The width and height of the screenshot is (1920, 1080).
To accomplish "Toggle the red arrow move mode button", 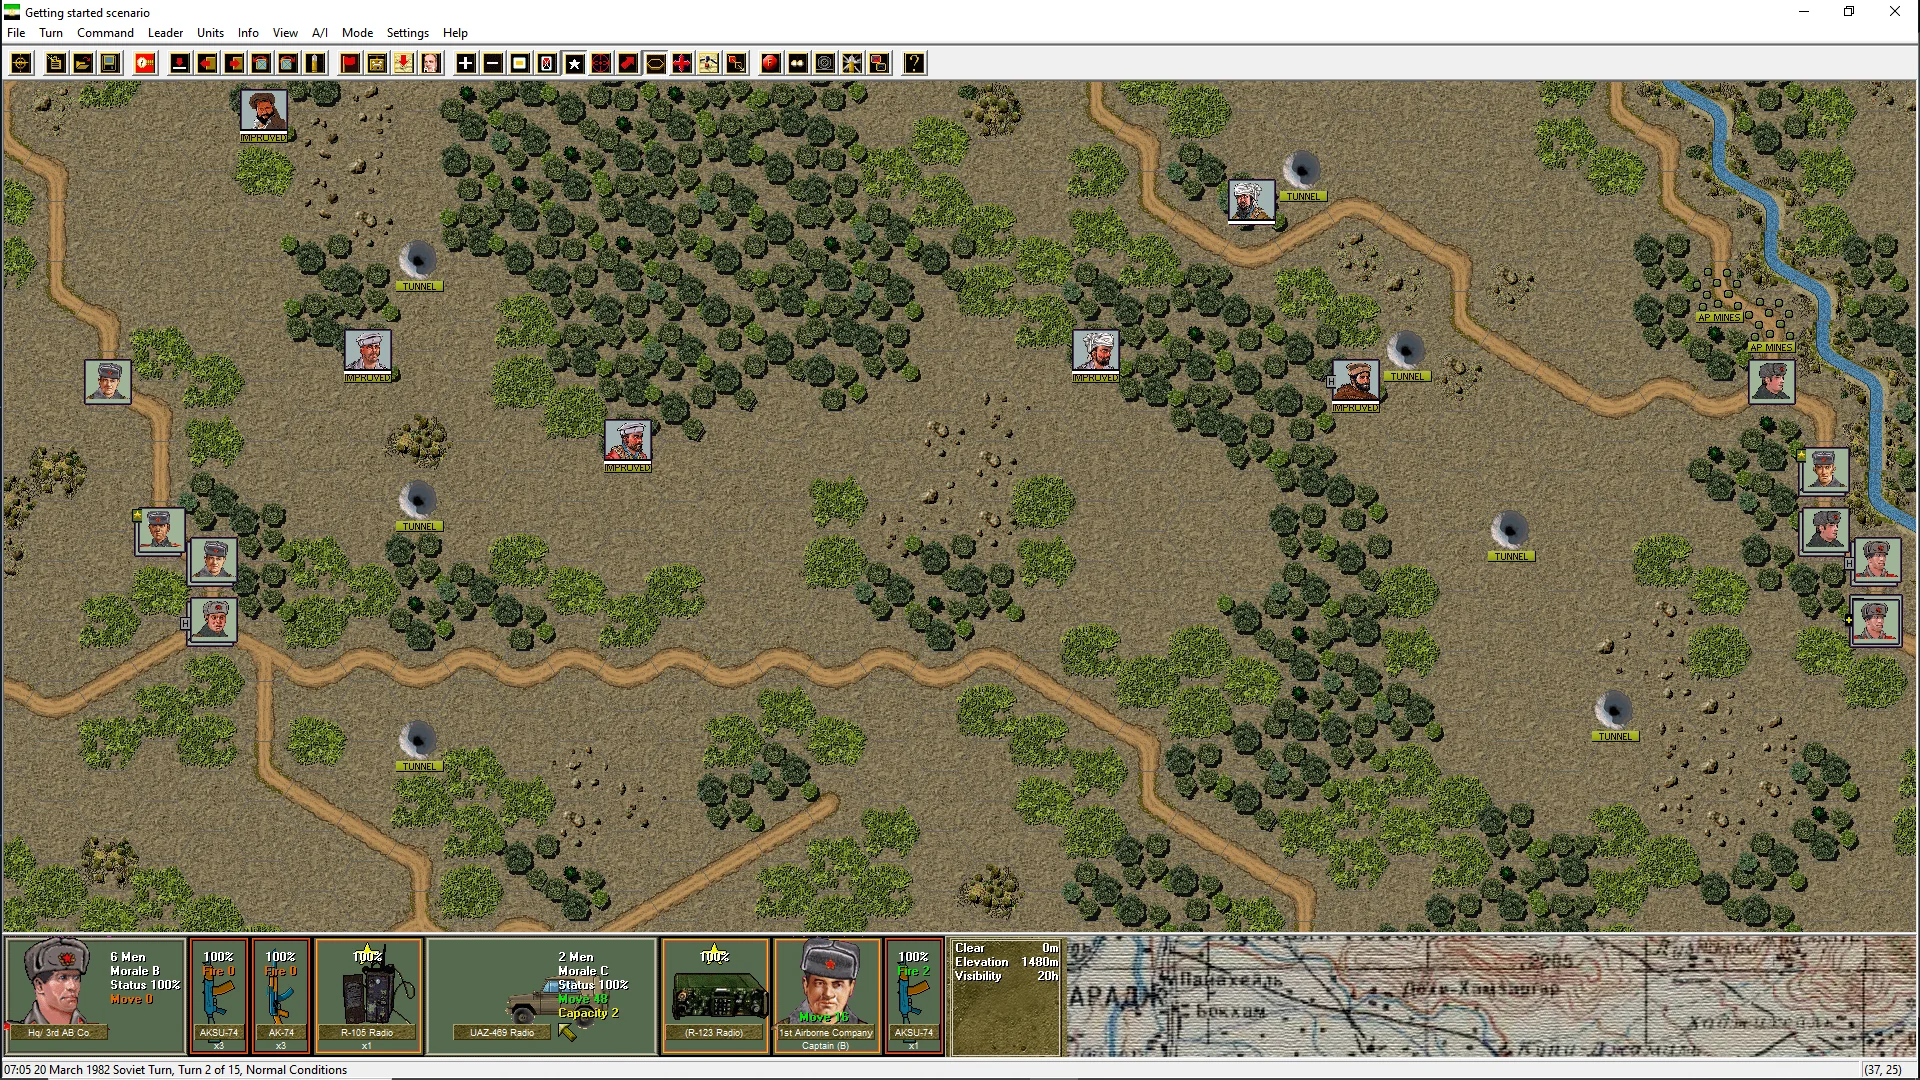I will pos(628,64).
